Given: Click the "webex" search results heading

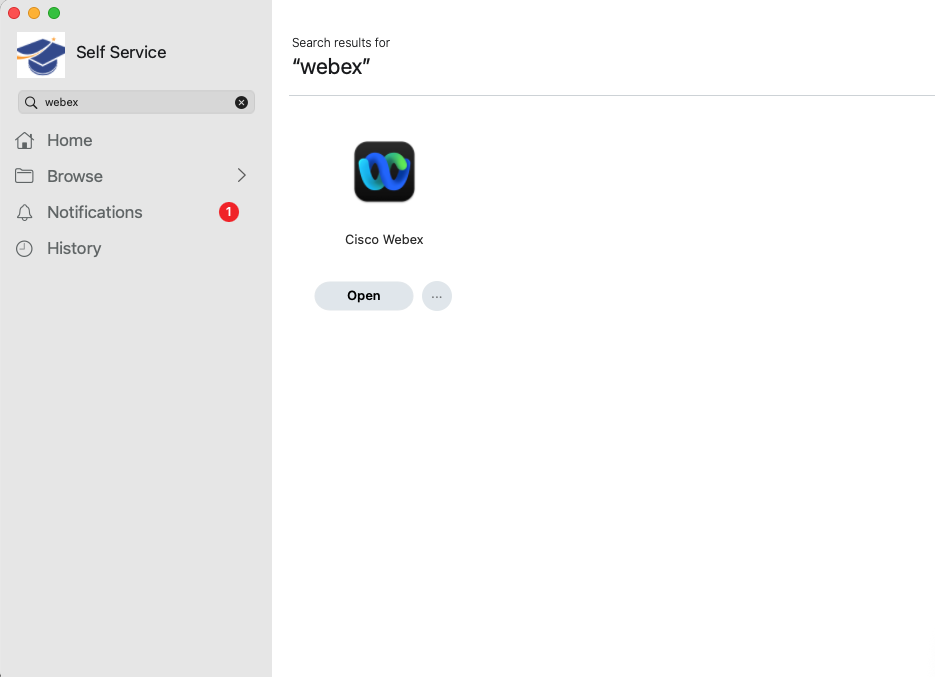Looking at the screenshot, I should coord(331,66).
